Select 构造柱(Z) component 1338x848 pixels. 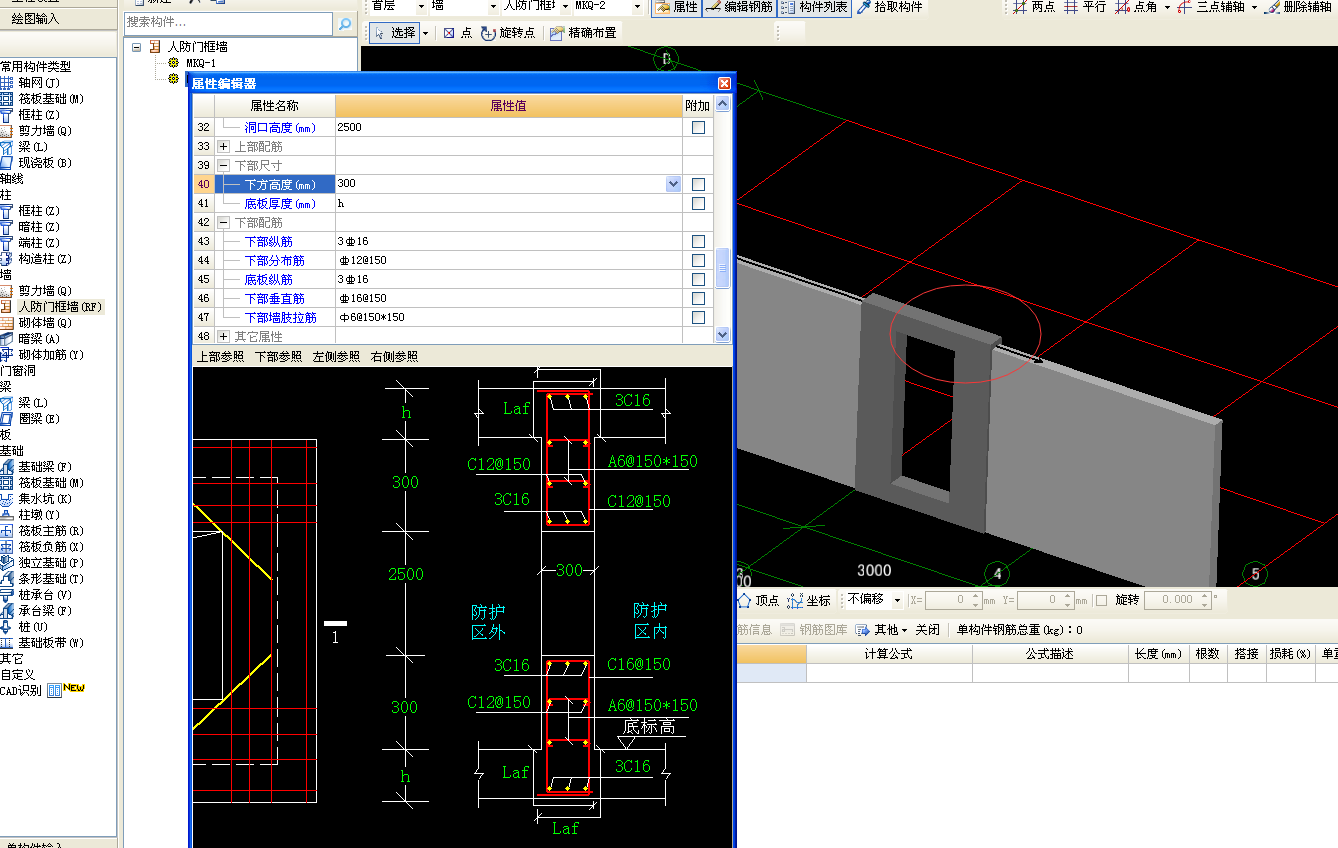coord(44,259)
